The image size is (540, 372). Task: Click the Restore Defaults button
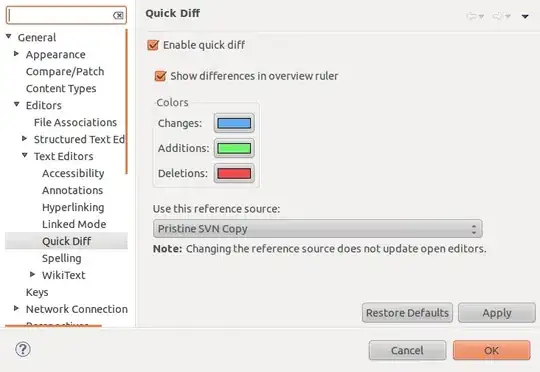(x=407, y=313)
